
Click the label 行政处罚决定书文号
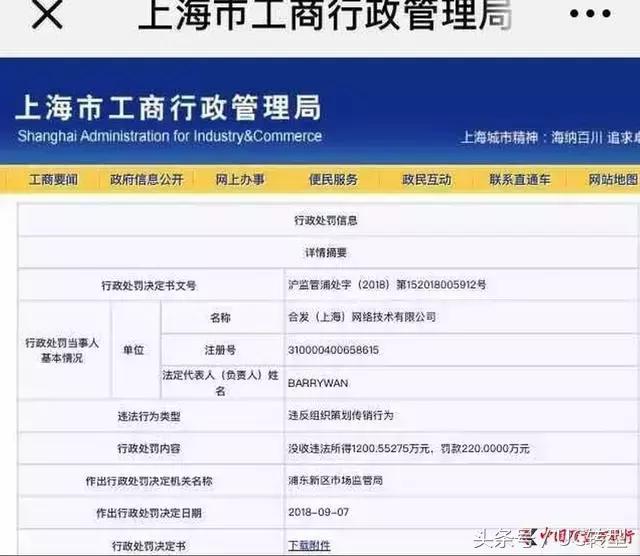pos(149,285)
